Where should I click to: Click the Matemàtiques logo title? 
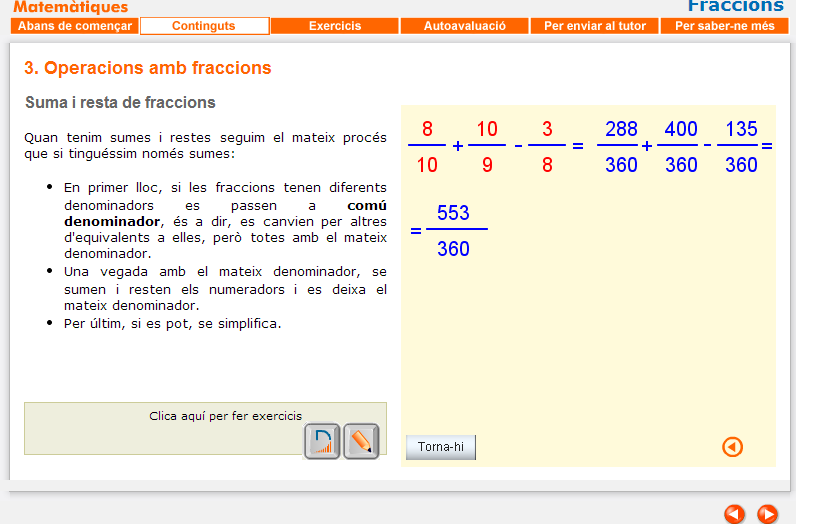click(x=71, y=8)
